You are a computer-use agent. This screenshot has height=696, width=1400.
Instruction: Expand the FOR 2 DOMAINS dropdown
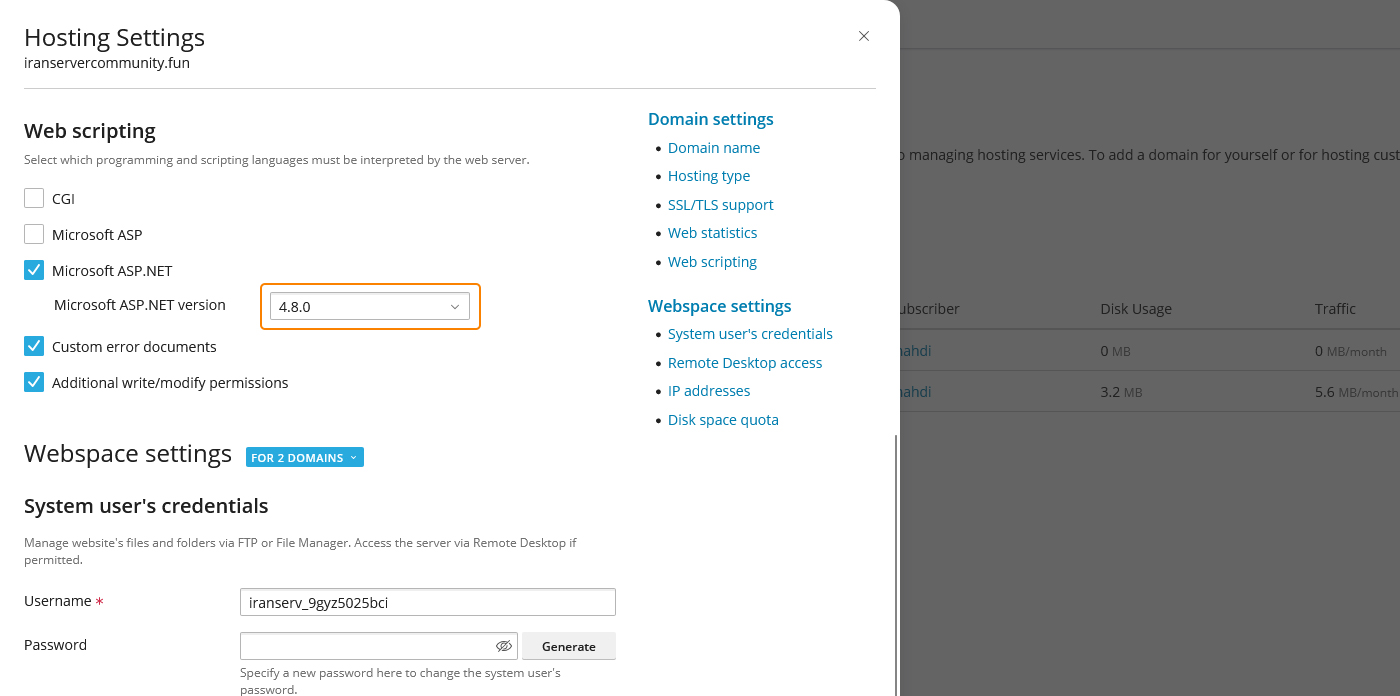click(305, 458)
